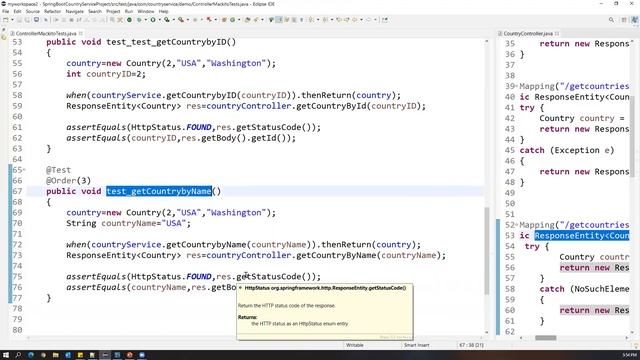Screen dimensions: 640x360
Task: Click the New Java Package icon
Action: pos(224,20)
